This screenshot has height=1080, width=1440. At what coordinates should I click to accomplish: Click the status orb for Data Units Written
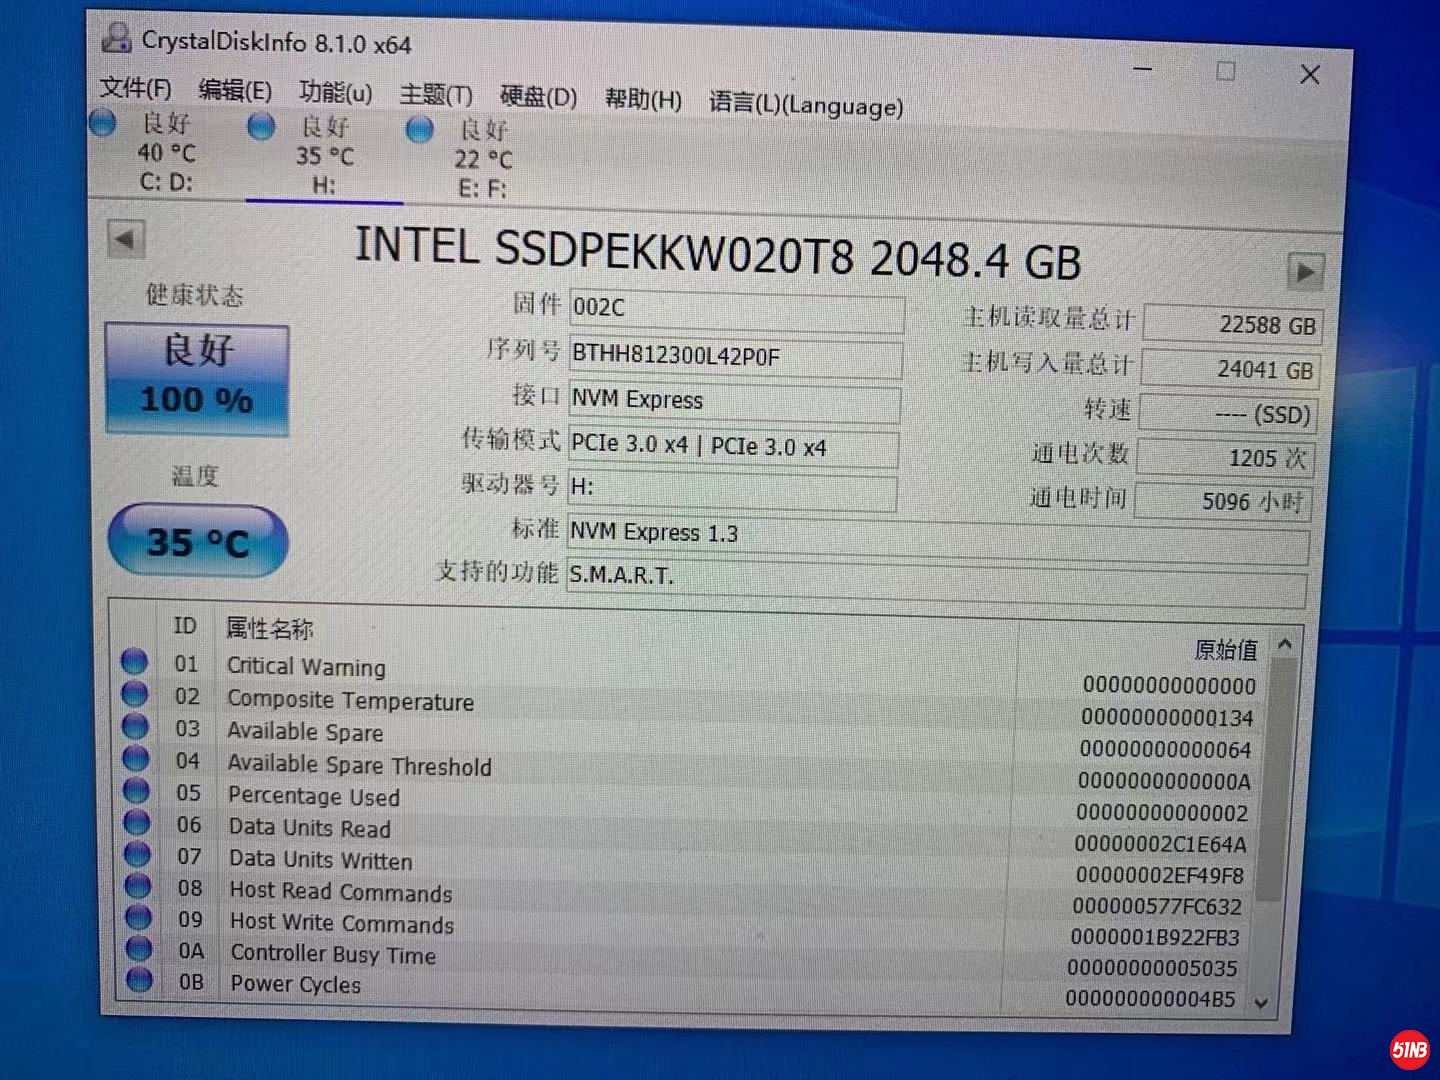pyautogui.click(x=137, y=854)
